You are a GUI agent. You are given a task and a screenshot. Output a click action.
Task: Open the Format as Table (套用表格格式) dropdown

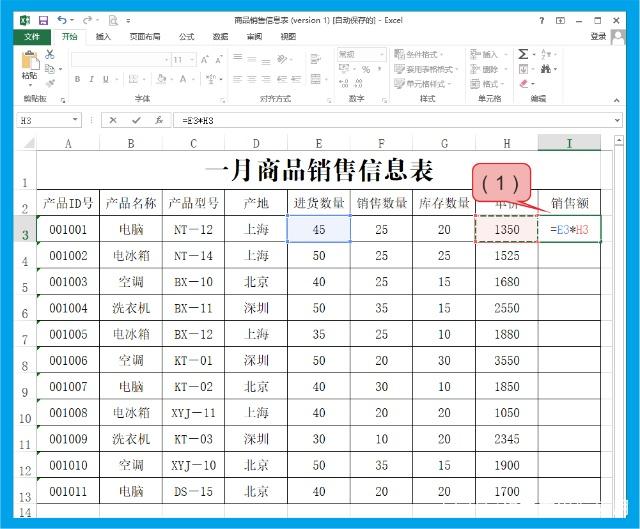tap(427, 69)
